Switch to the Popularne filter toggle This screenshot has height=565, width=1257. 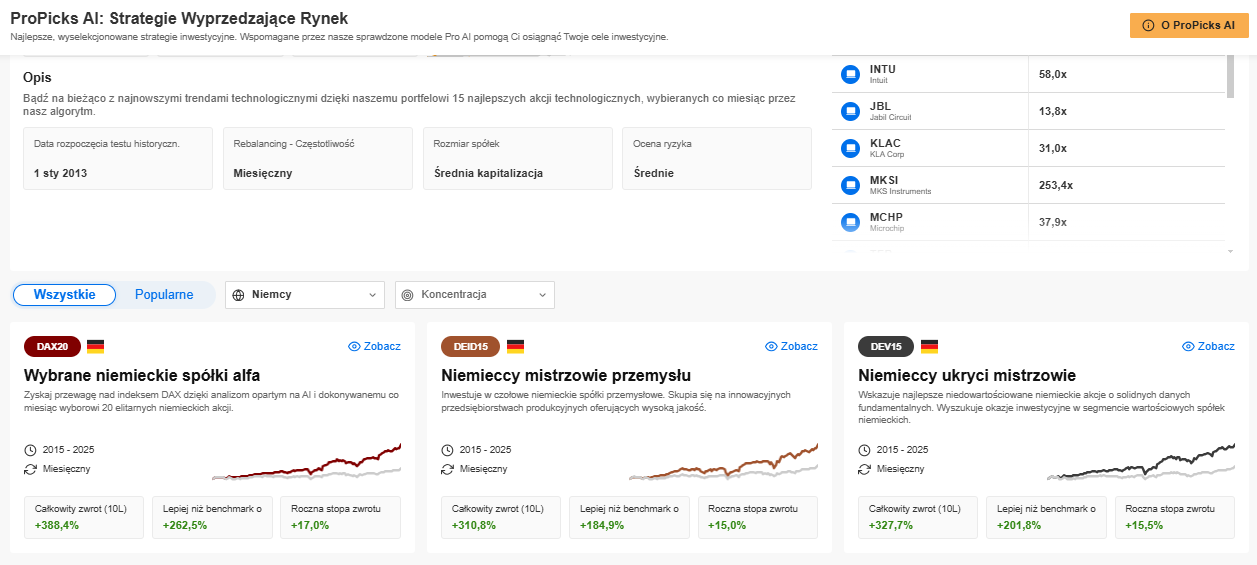(164, 295)
